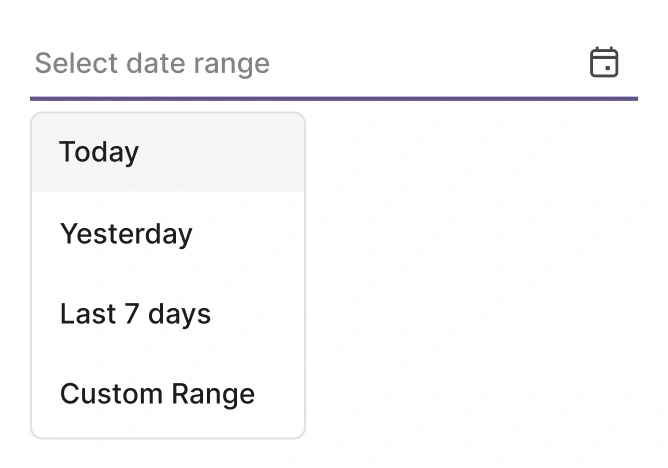Click the highlighted Today menu row
This screenshot has width=668, height=468.
[168, 152]
